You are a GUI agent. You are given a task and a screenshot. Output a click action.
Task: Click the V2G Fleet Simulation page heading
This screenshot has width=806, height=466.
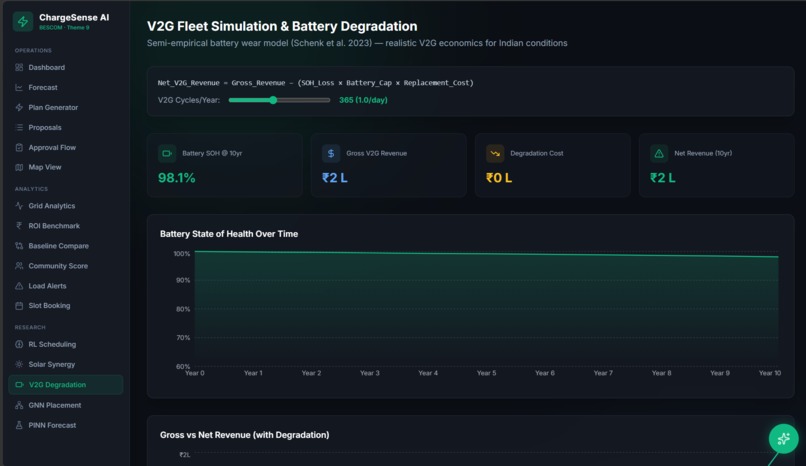click(282, 26)
